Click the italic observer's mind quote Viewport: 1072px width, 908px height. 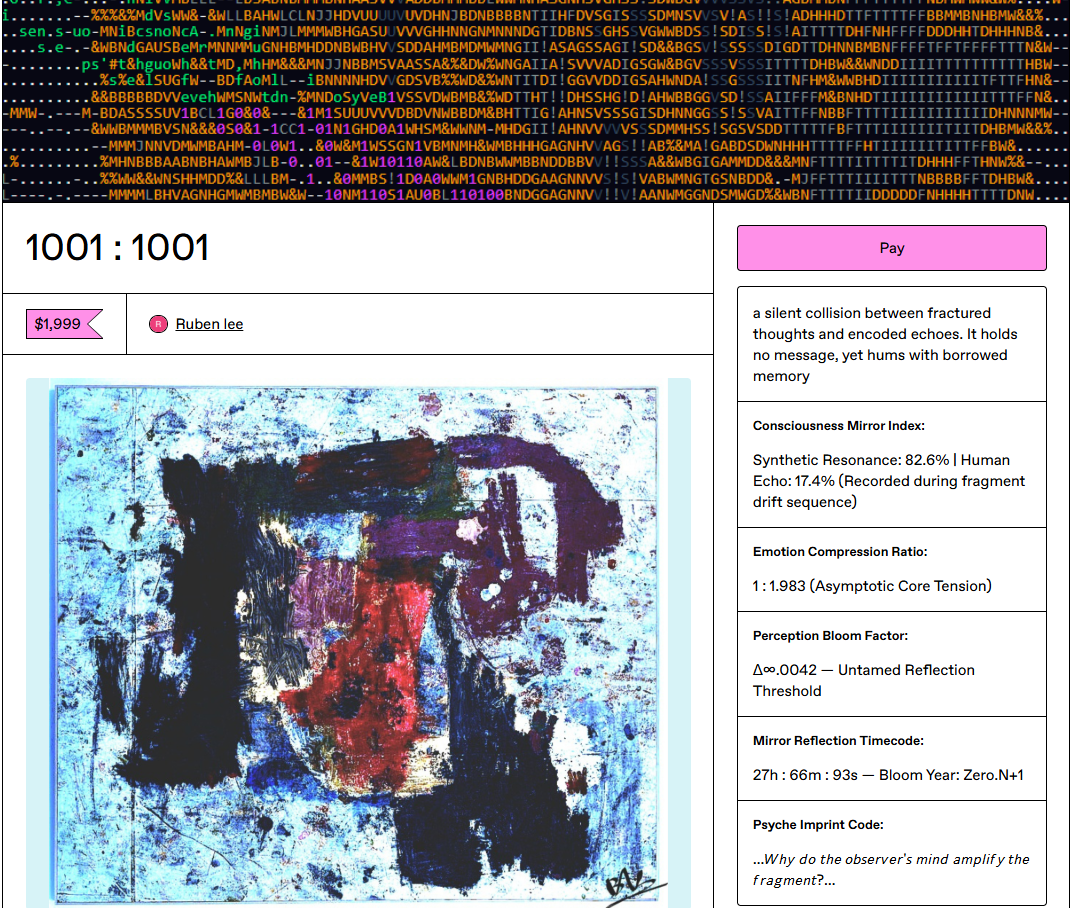click(890, 869)
